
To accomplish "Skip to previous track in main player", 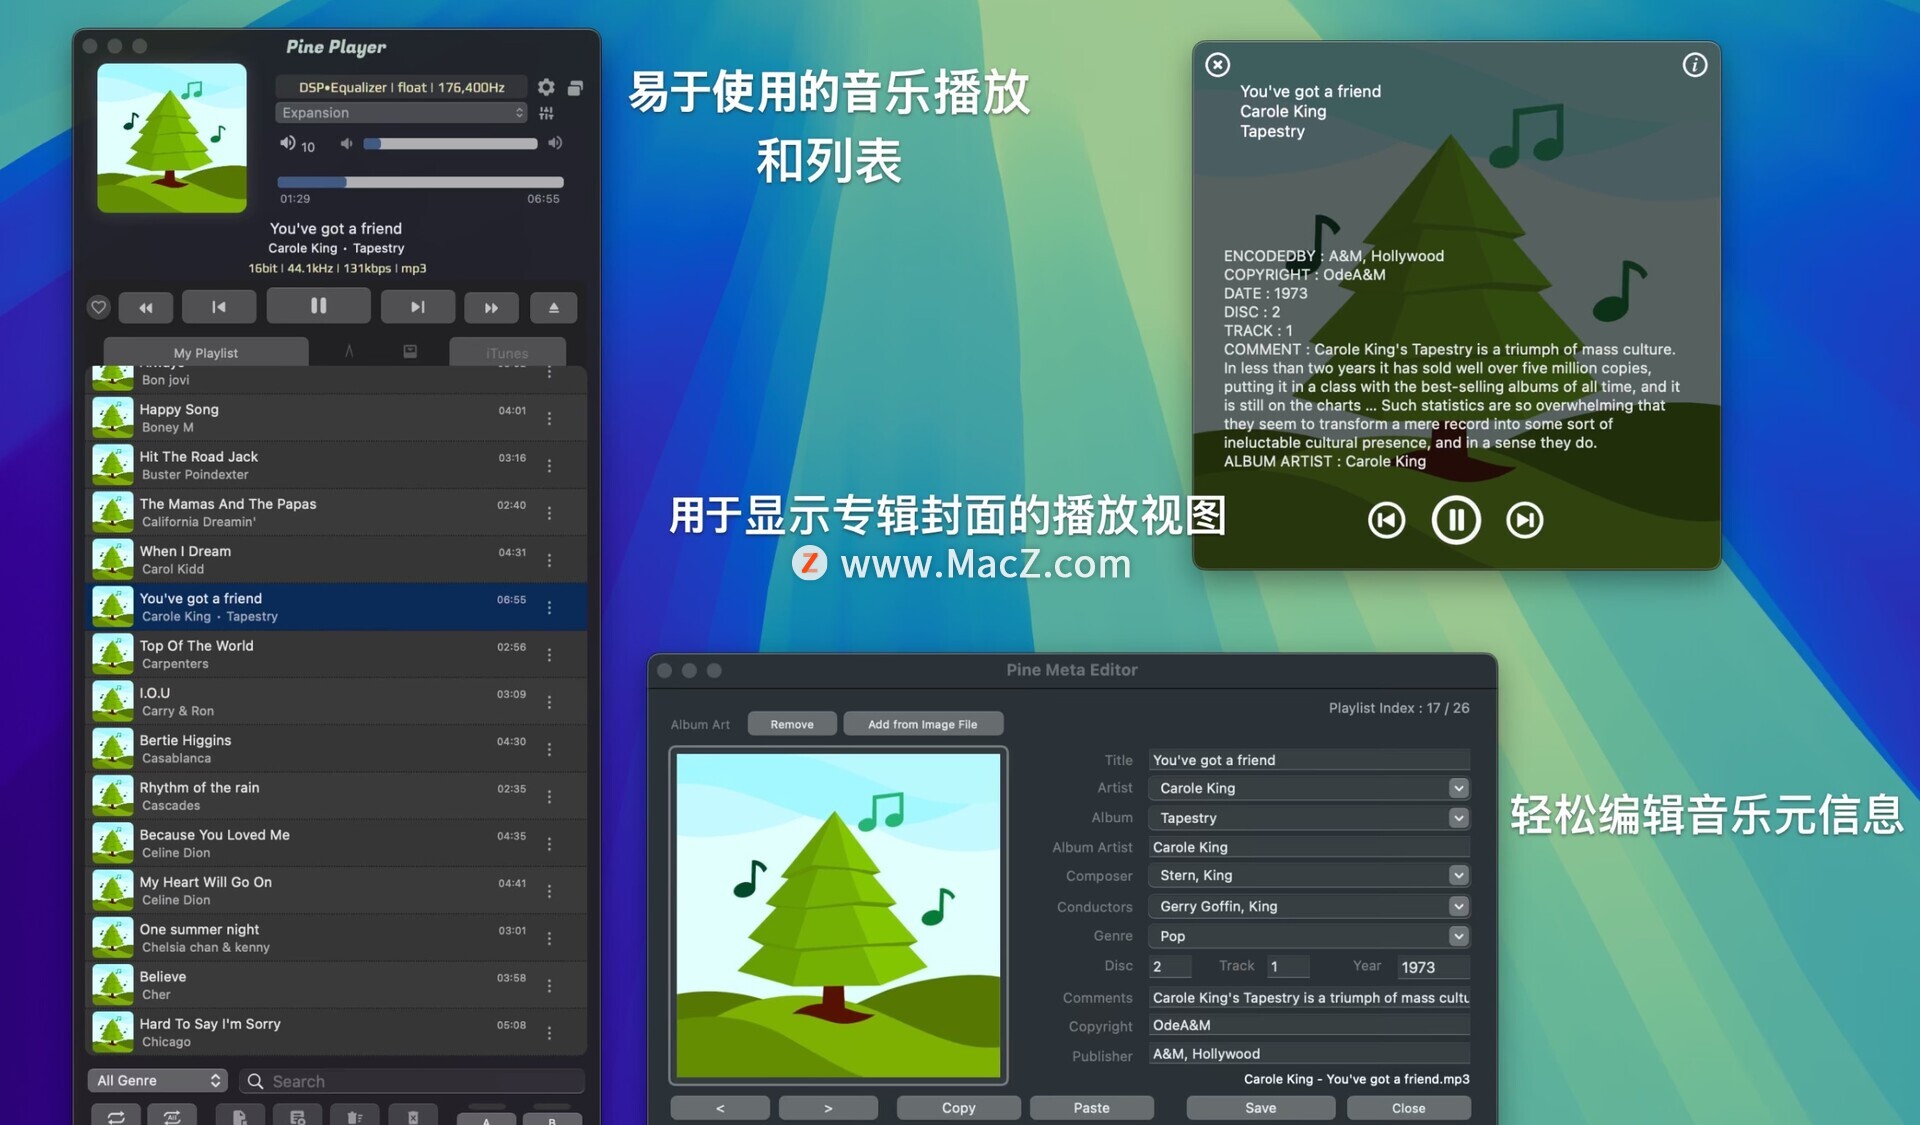I will [219, 307].
